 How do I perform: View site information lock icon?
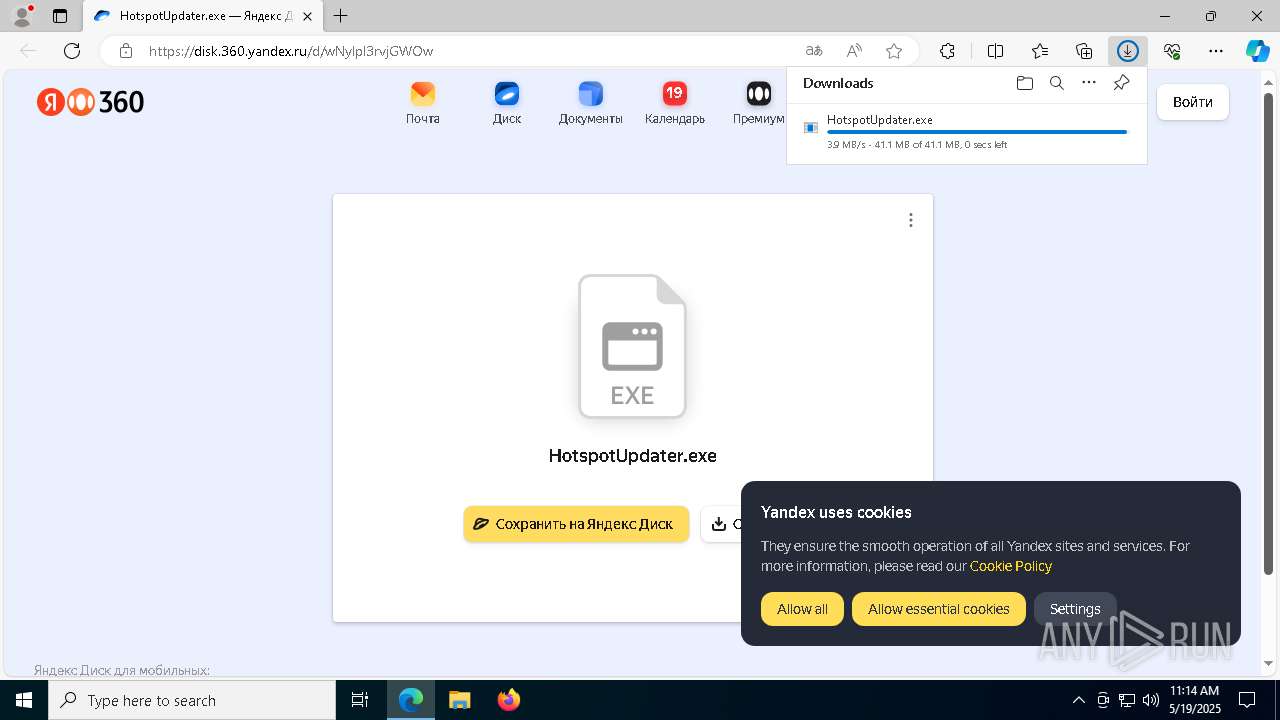pos(125,51)
